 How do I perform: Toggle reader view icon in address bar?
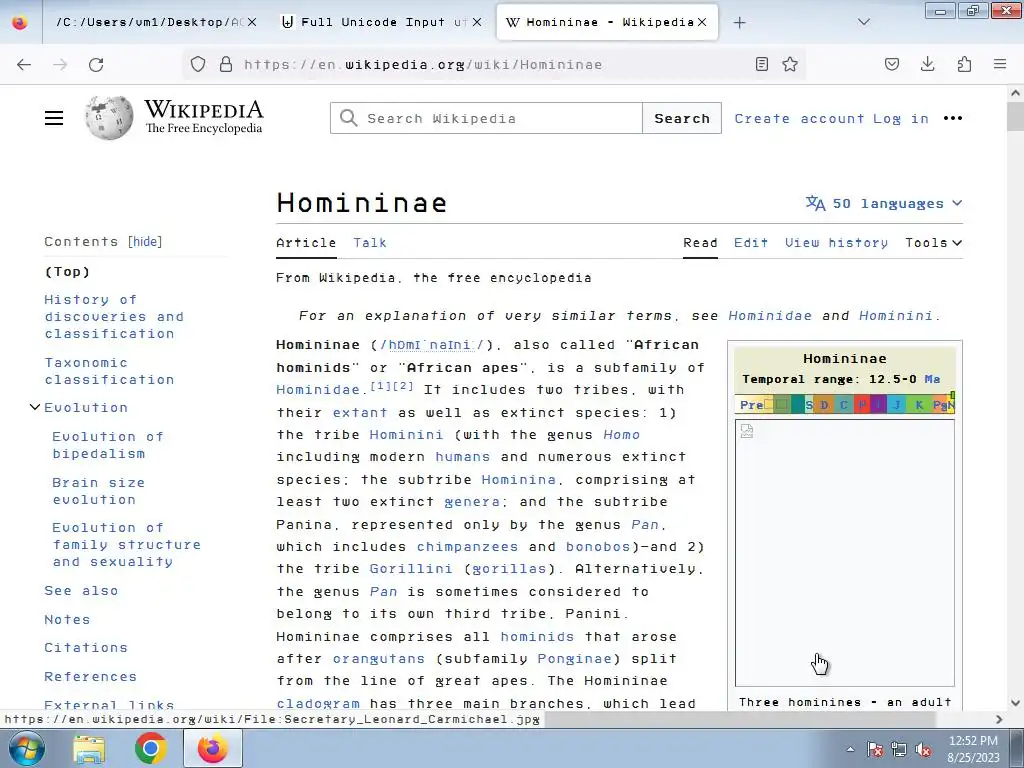[761, 64]
